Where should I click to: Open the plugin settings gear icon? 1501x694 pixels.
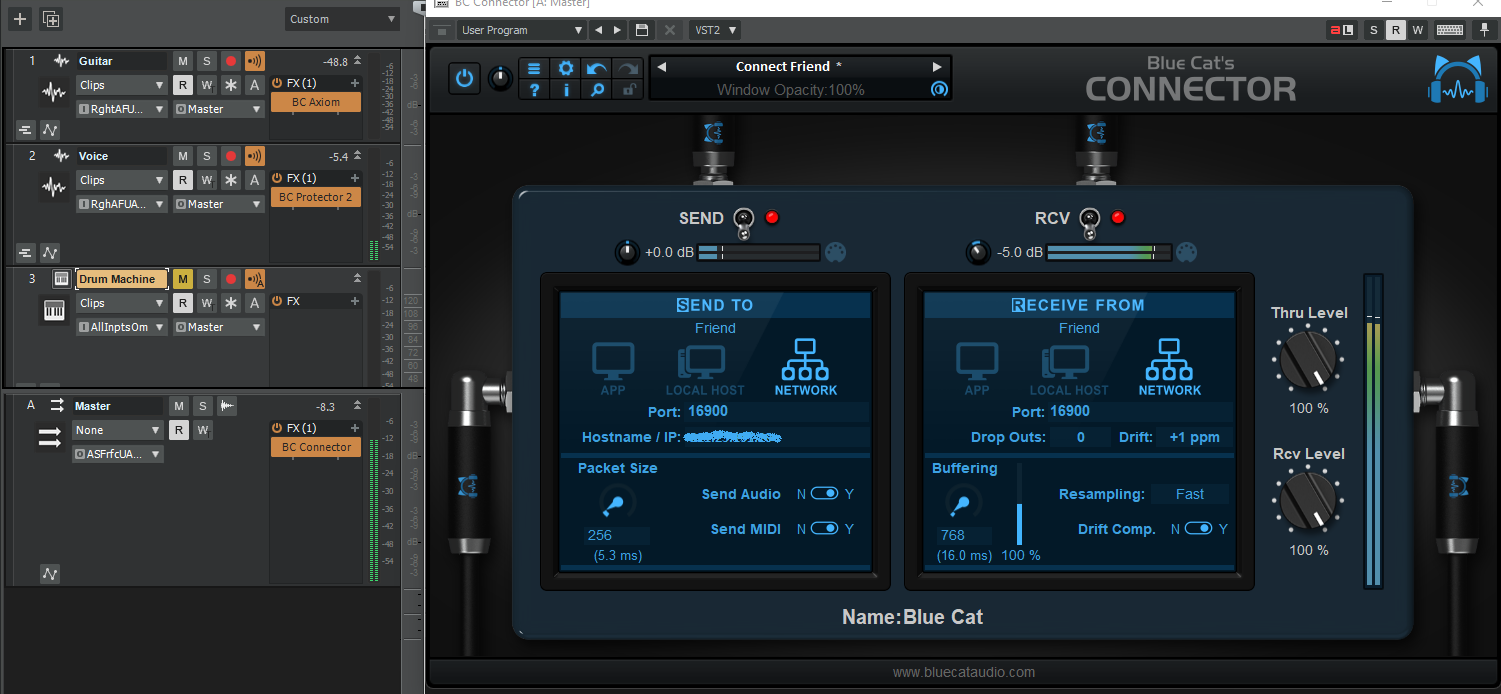click(x=566, y=68)
